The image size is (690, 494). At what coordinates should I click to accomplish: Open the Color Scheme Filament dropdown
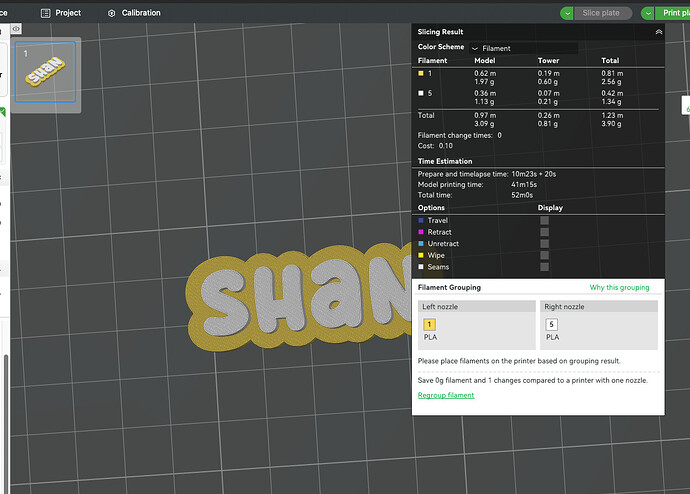click(524, 48)
